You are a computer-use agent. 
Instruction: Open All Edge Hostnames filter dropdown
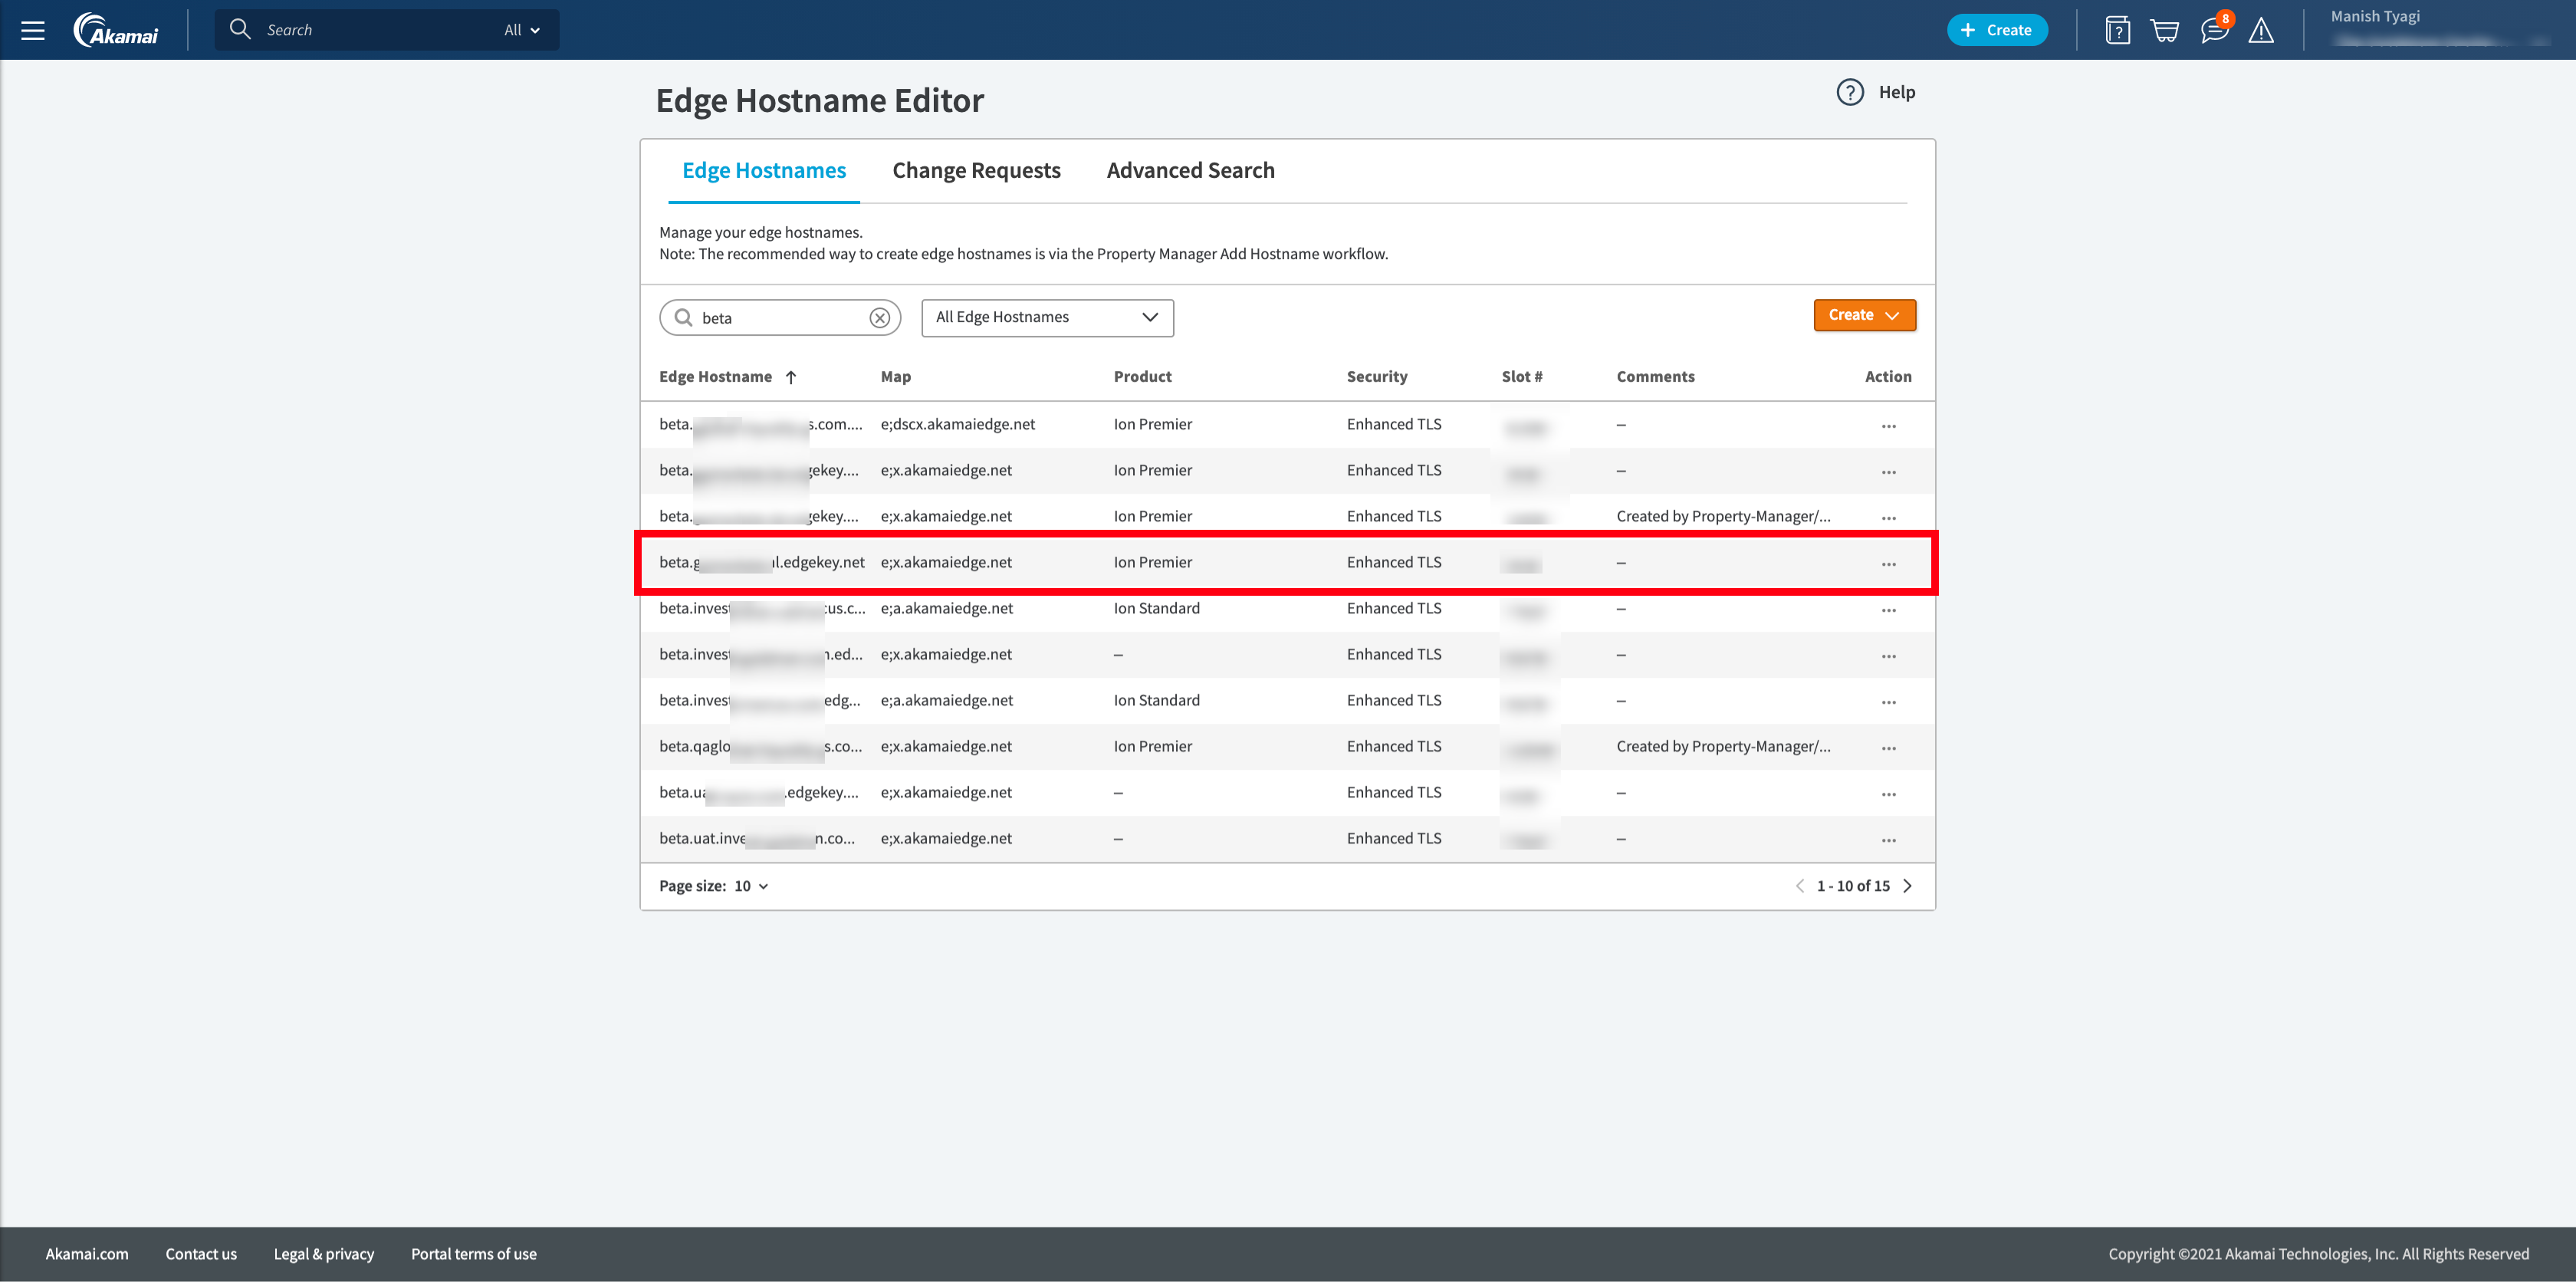tap(1047, 317)
